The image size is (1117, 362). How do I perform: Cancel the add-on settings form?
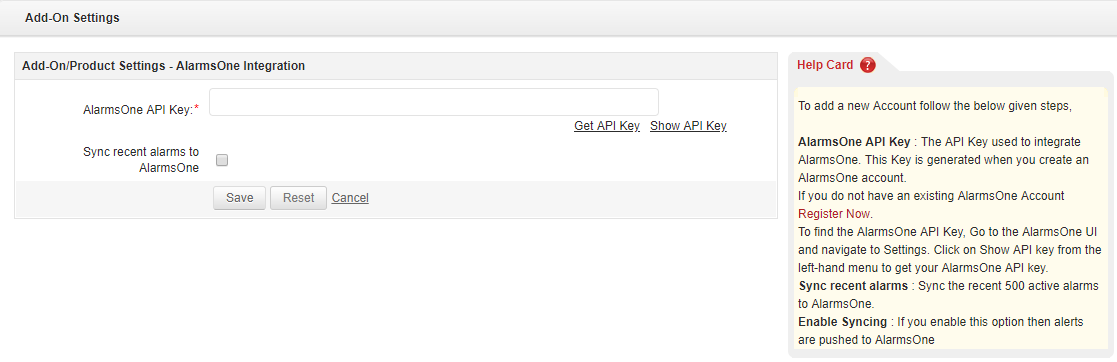click(x=350, y=198)
